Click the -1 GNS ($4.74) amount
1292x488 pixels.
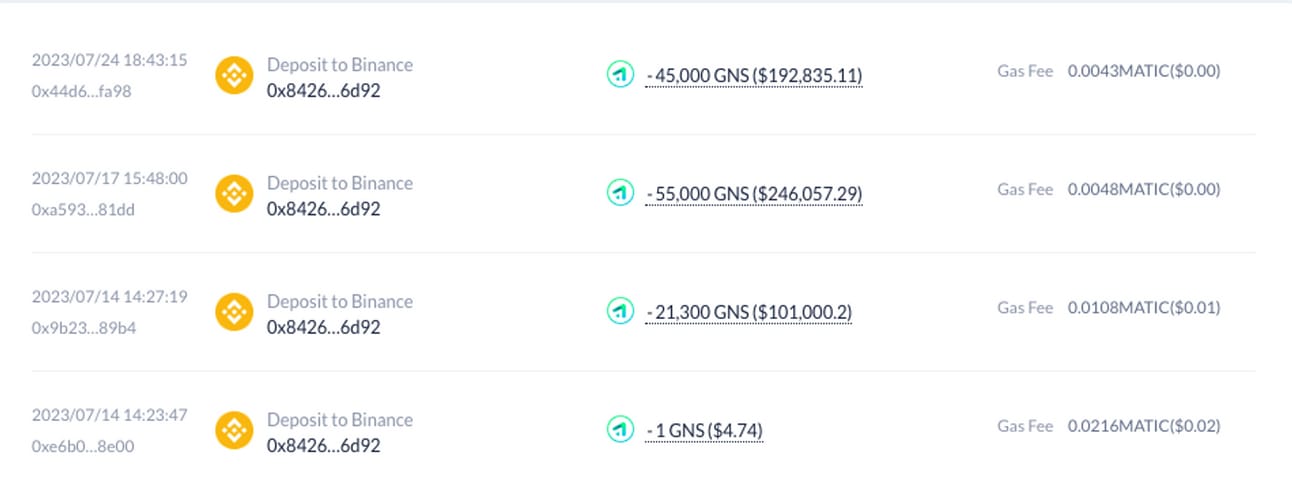tap(704, 431)
